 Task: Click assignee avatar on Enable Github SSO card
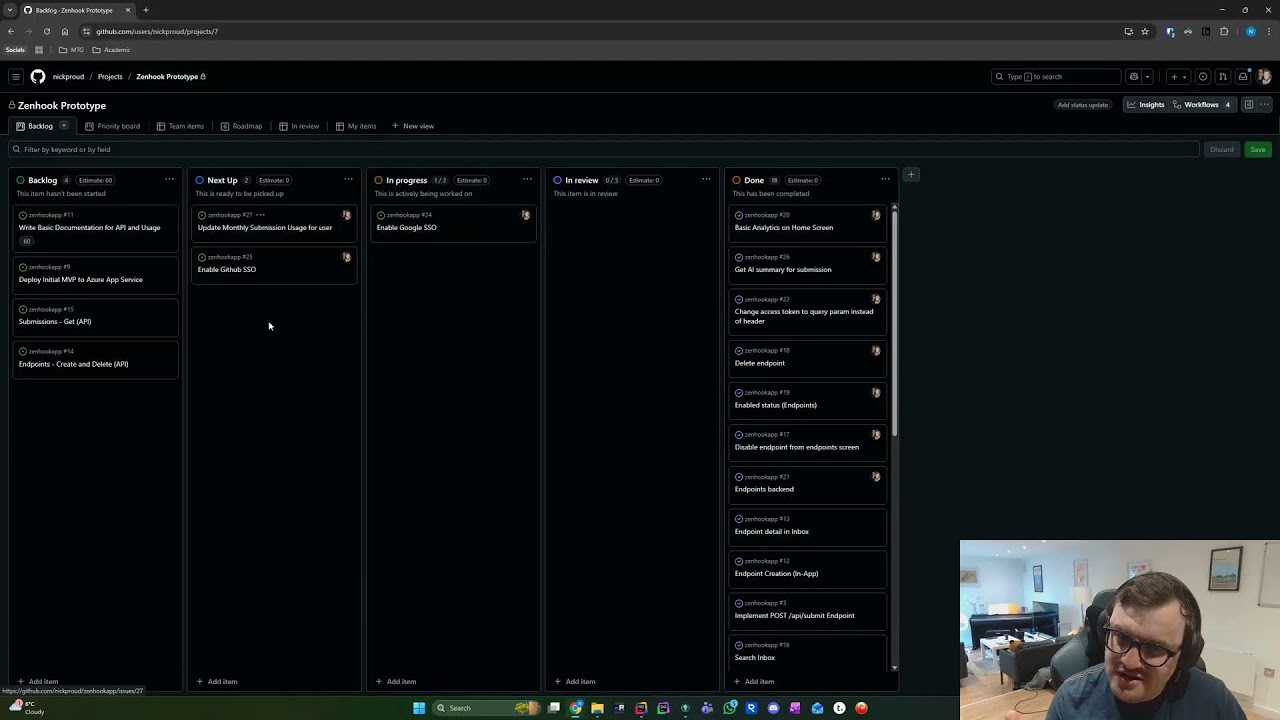point(347,257)
